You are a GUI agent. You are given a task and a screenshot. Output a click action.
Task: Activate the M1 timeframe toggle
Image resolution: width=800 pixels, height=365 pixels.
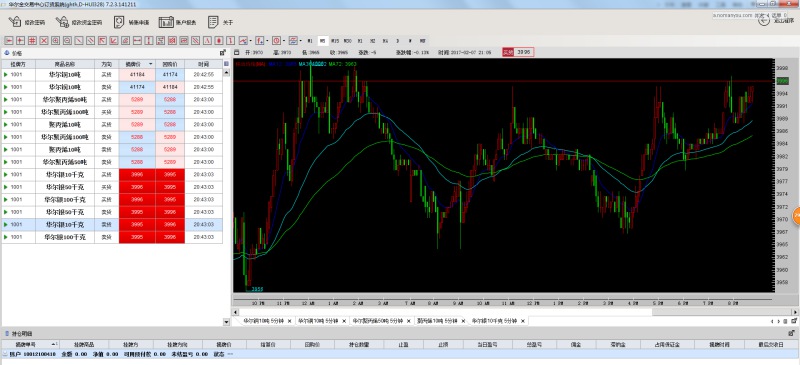[x=310, y=40]
